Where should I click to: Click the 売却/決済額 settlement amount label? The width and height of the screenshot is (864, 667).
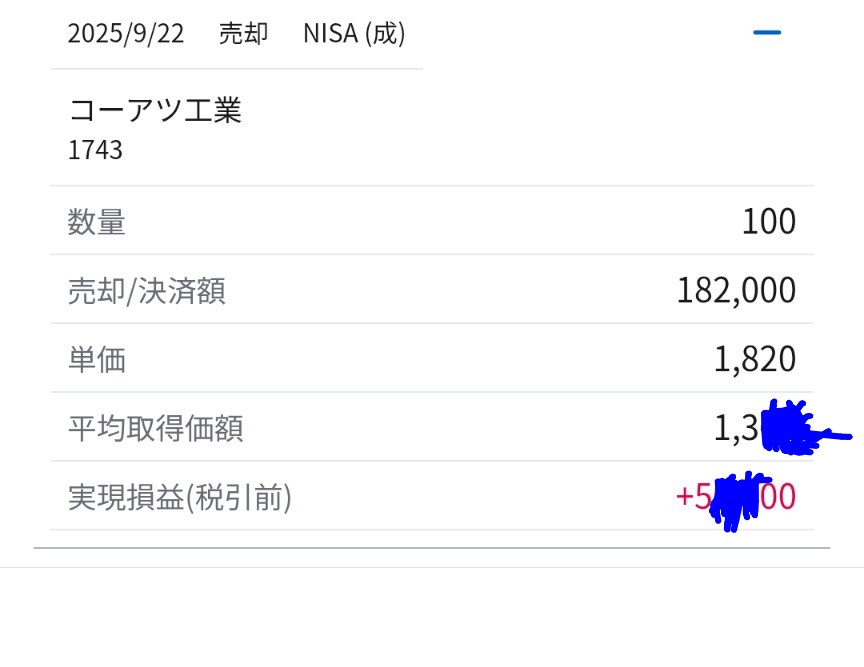point(146,290)
